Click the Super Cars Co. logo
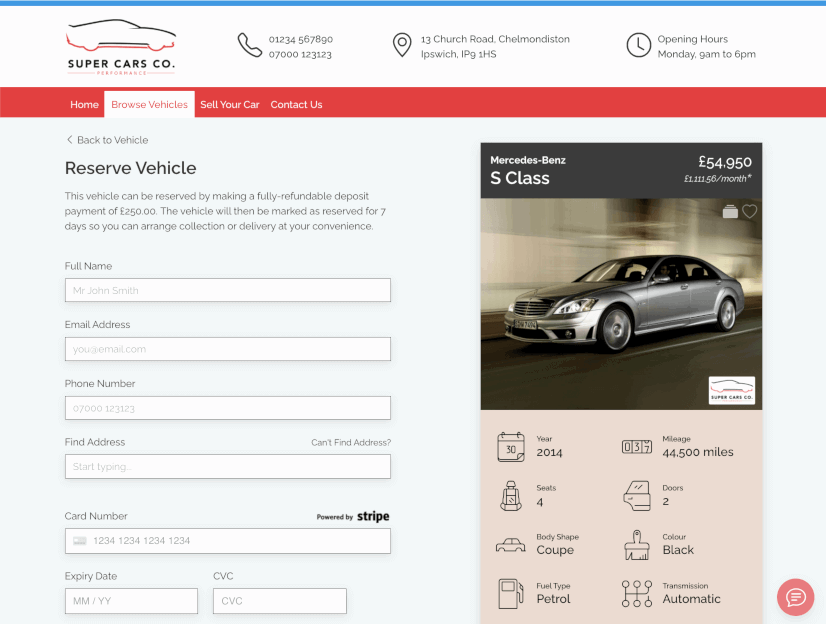The height and width of the screenshot is (624, 826). point(121,47)
